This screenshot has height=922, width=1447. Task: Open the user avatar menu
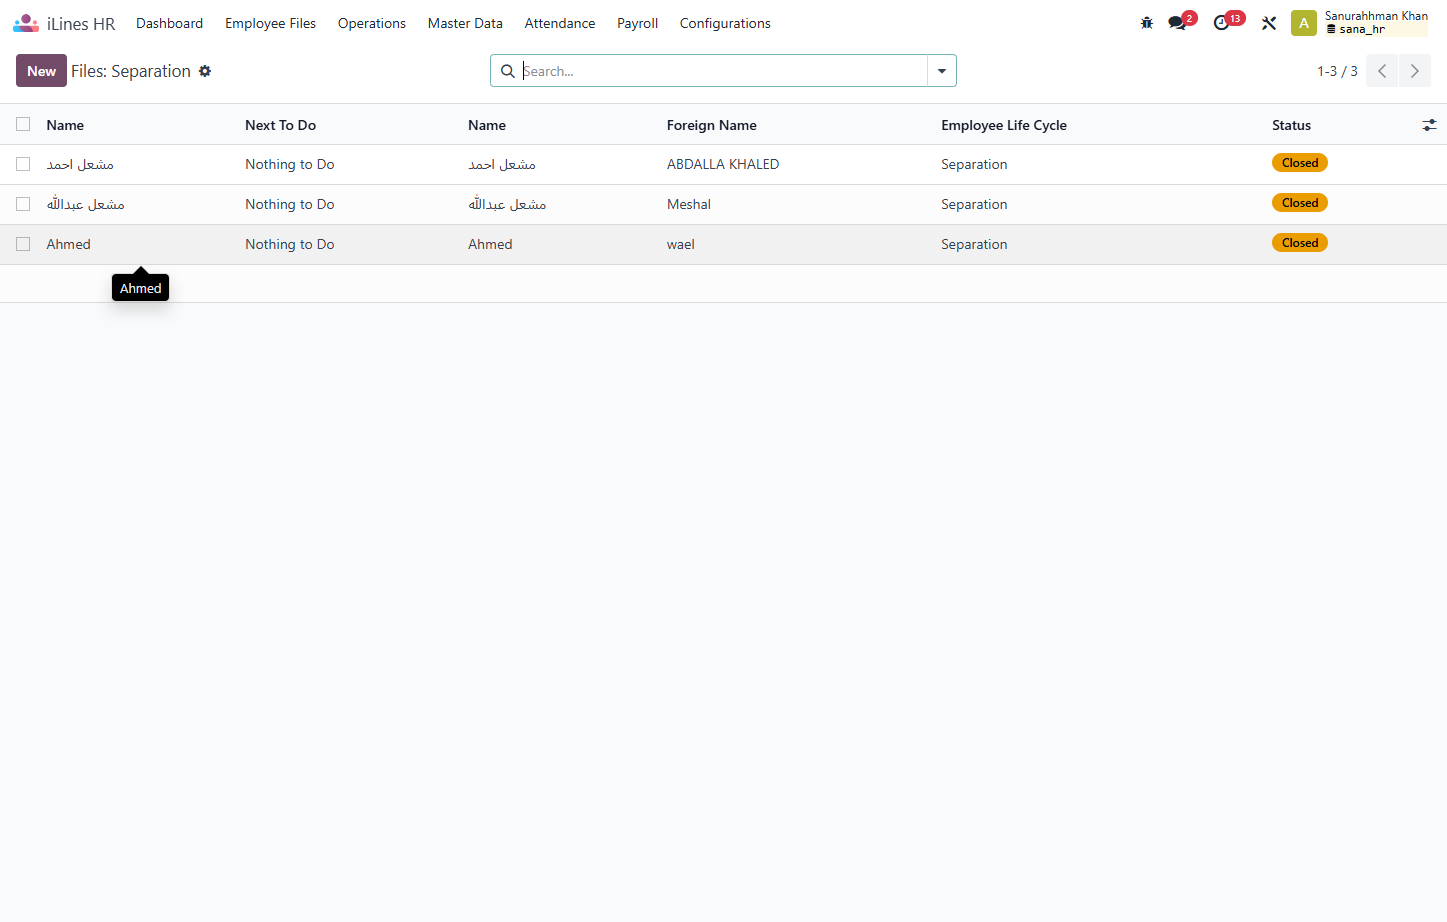tap(1304, 23)
